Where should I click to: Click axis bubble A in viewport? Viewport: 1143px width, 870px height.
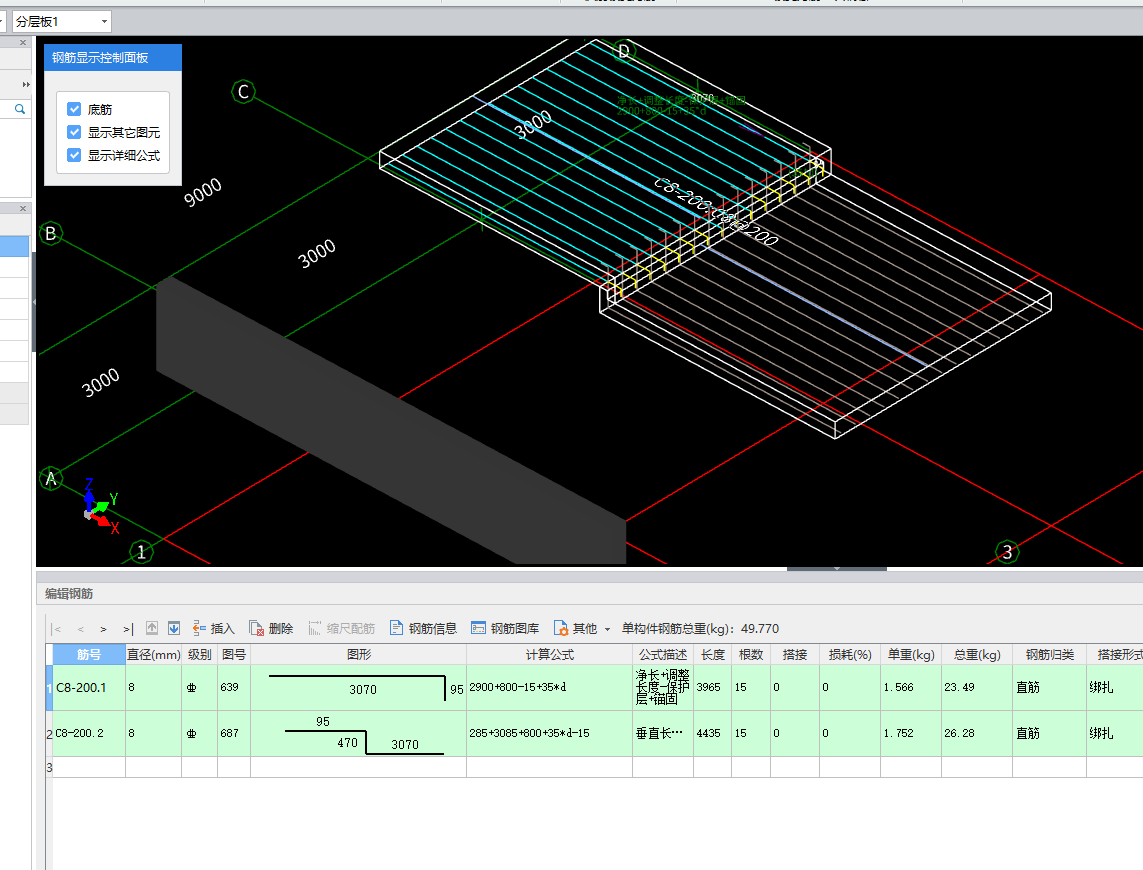(51, 478)
